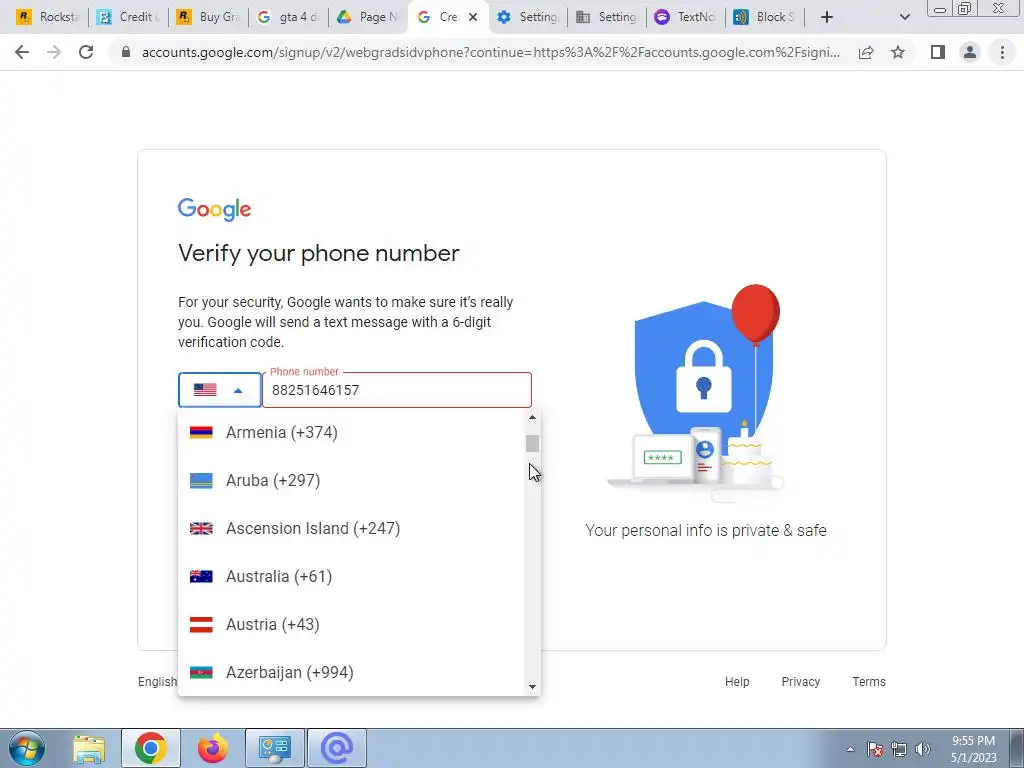This screenshot has width=1024, height=768.
Task: Open the Privacy link
Action: pyautogui.click(x=801, y=682)
